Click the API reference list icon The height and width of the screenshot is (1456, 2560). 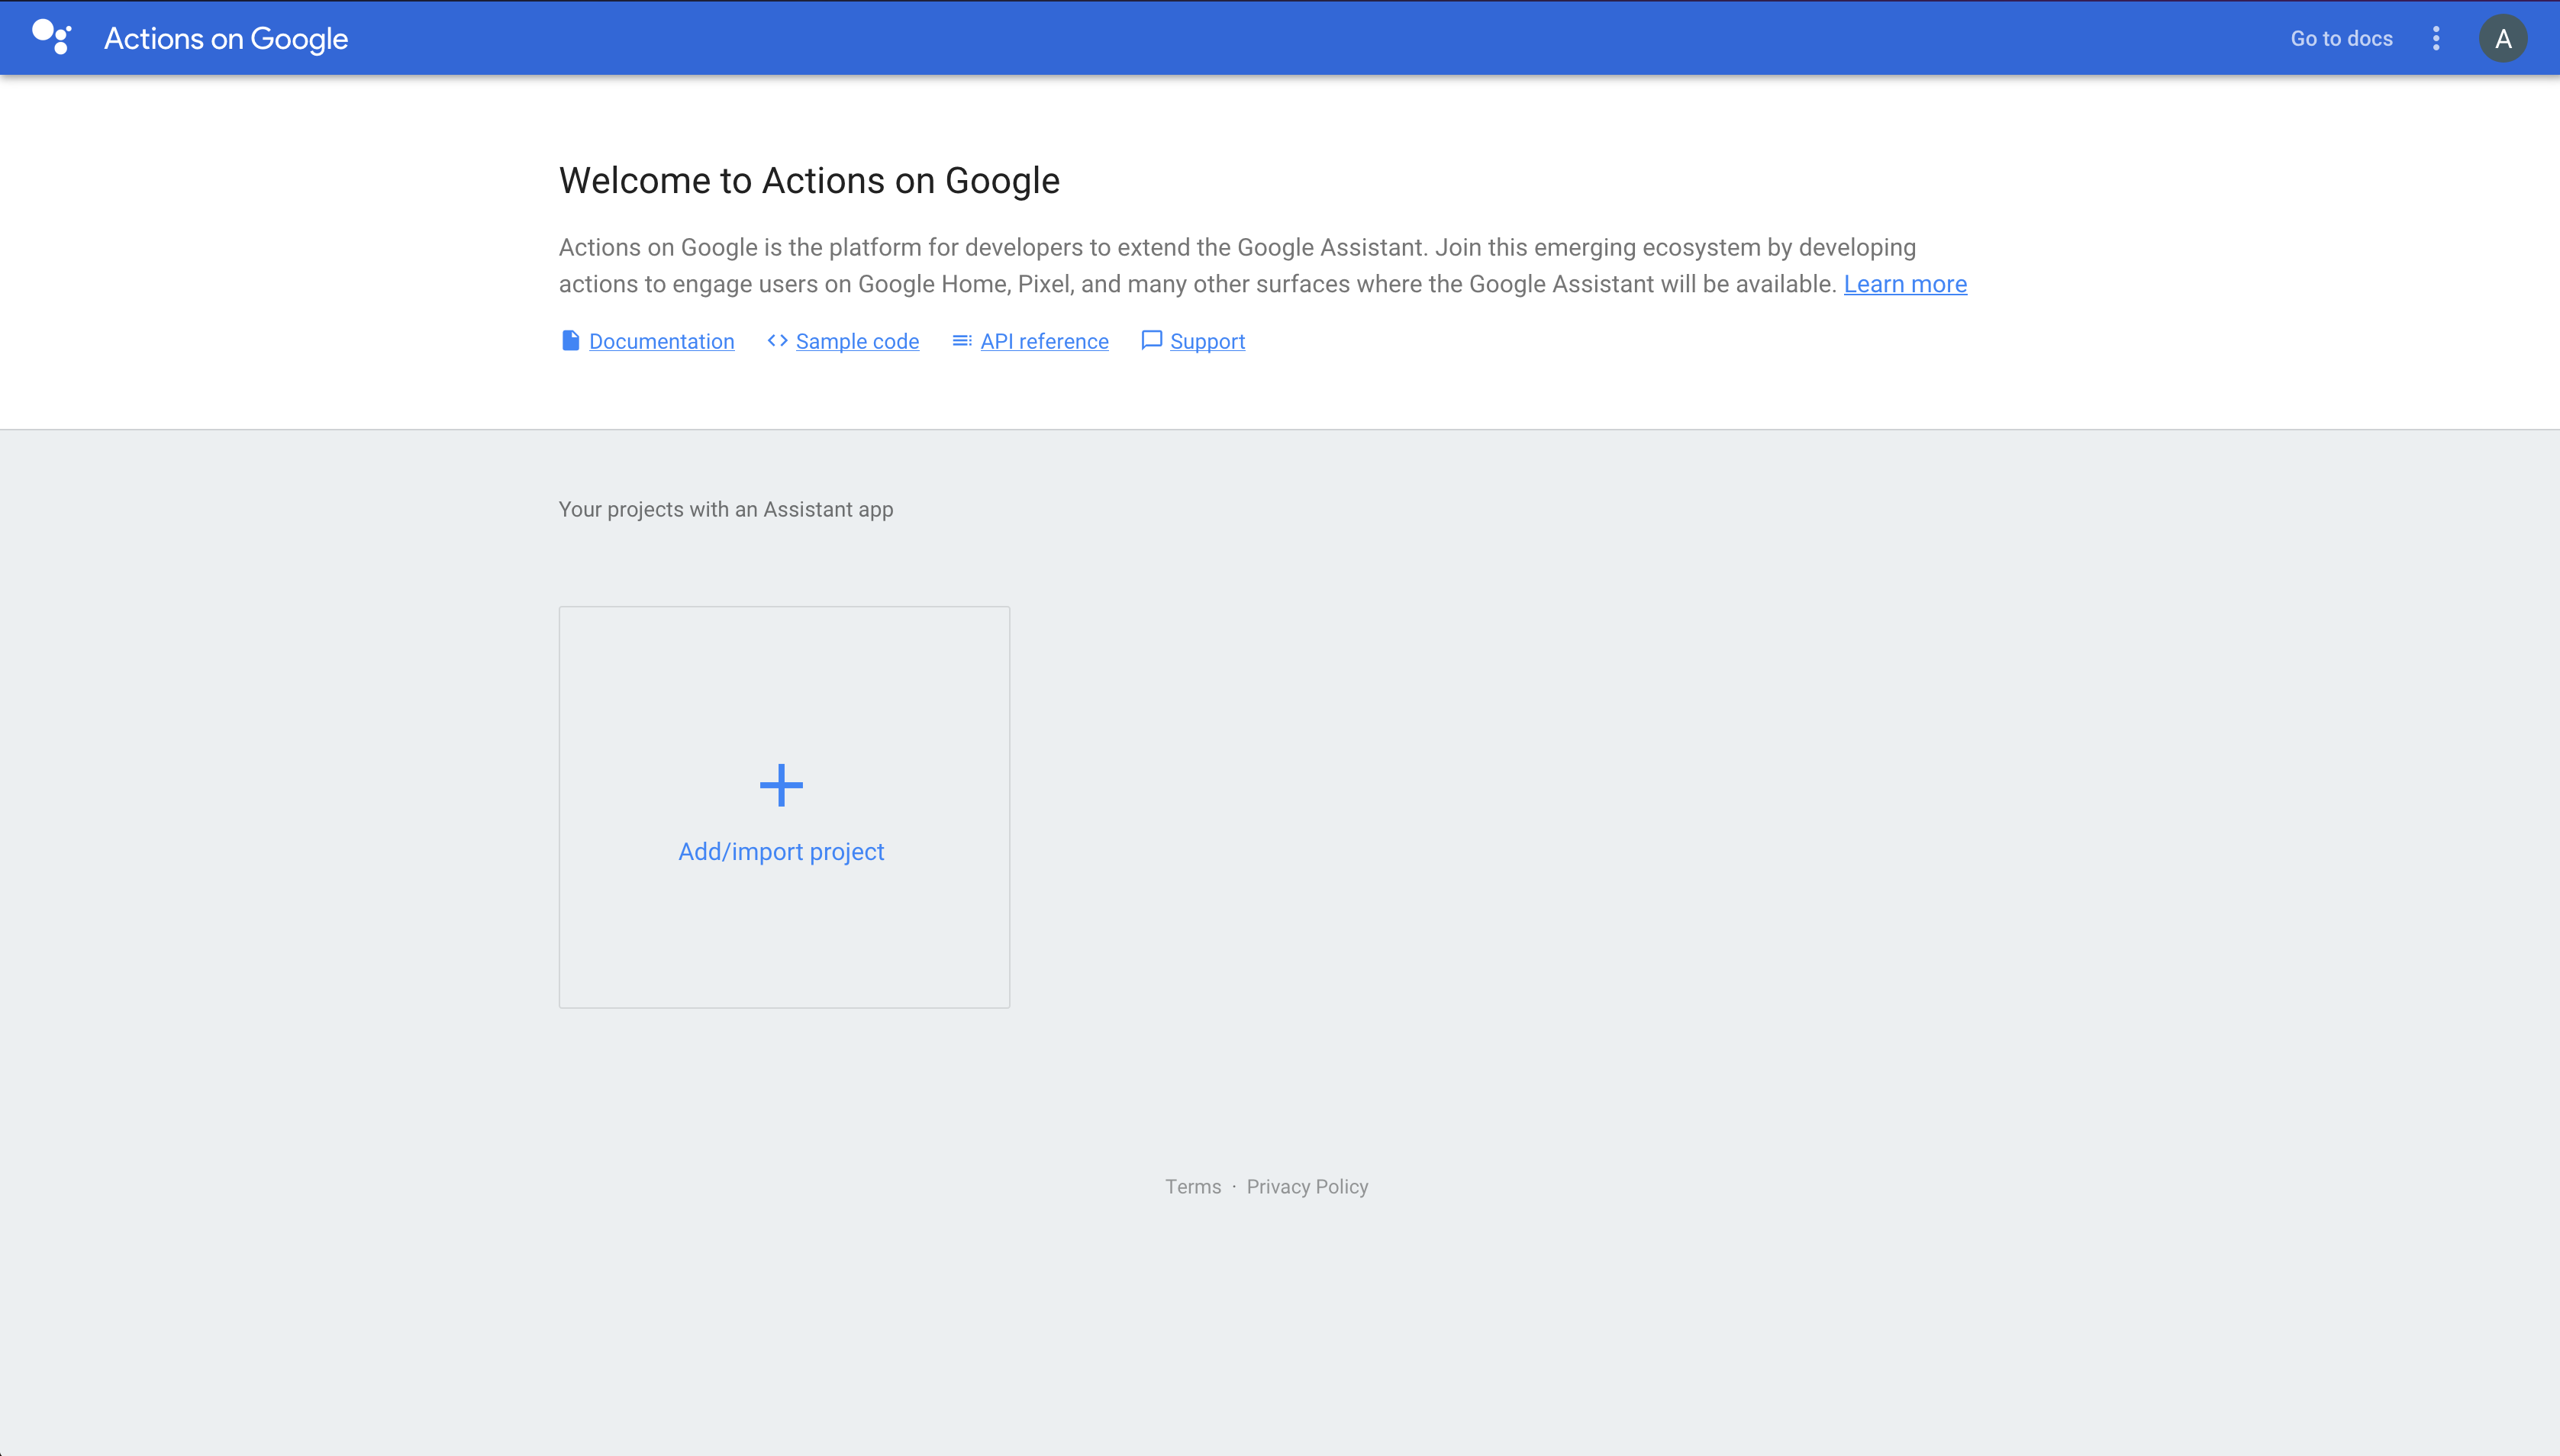[962, 341]
